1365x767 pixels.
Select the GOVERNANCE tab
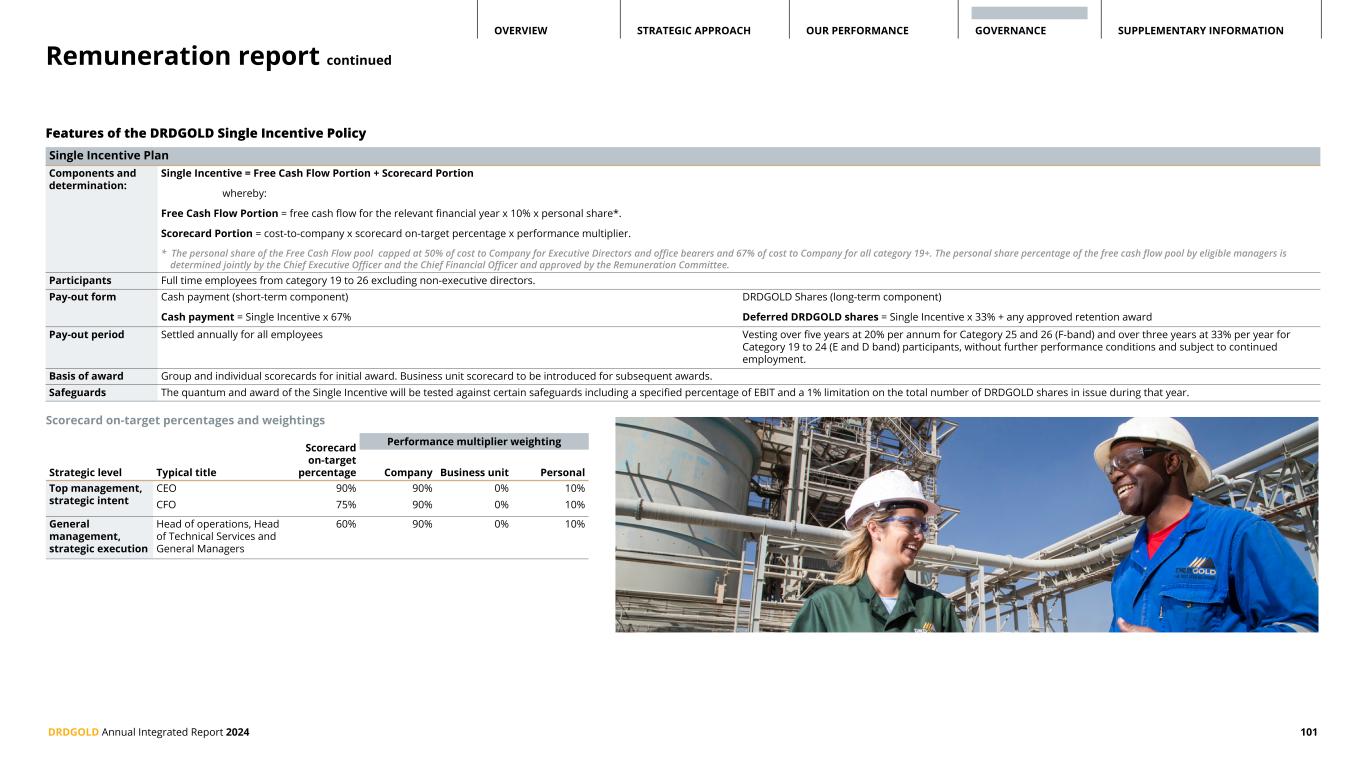1010,31
